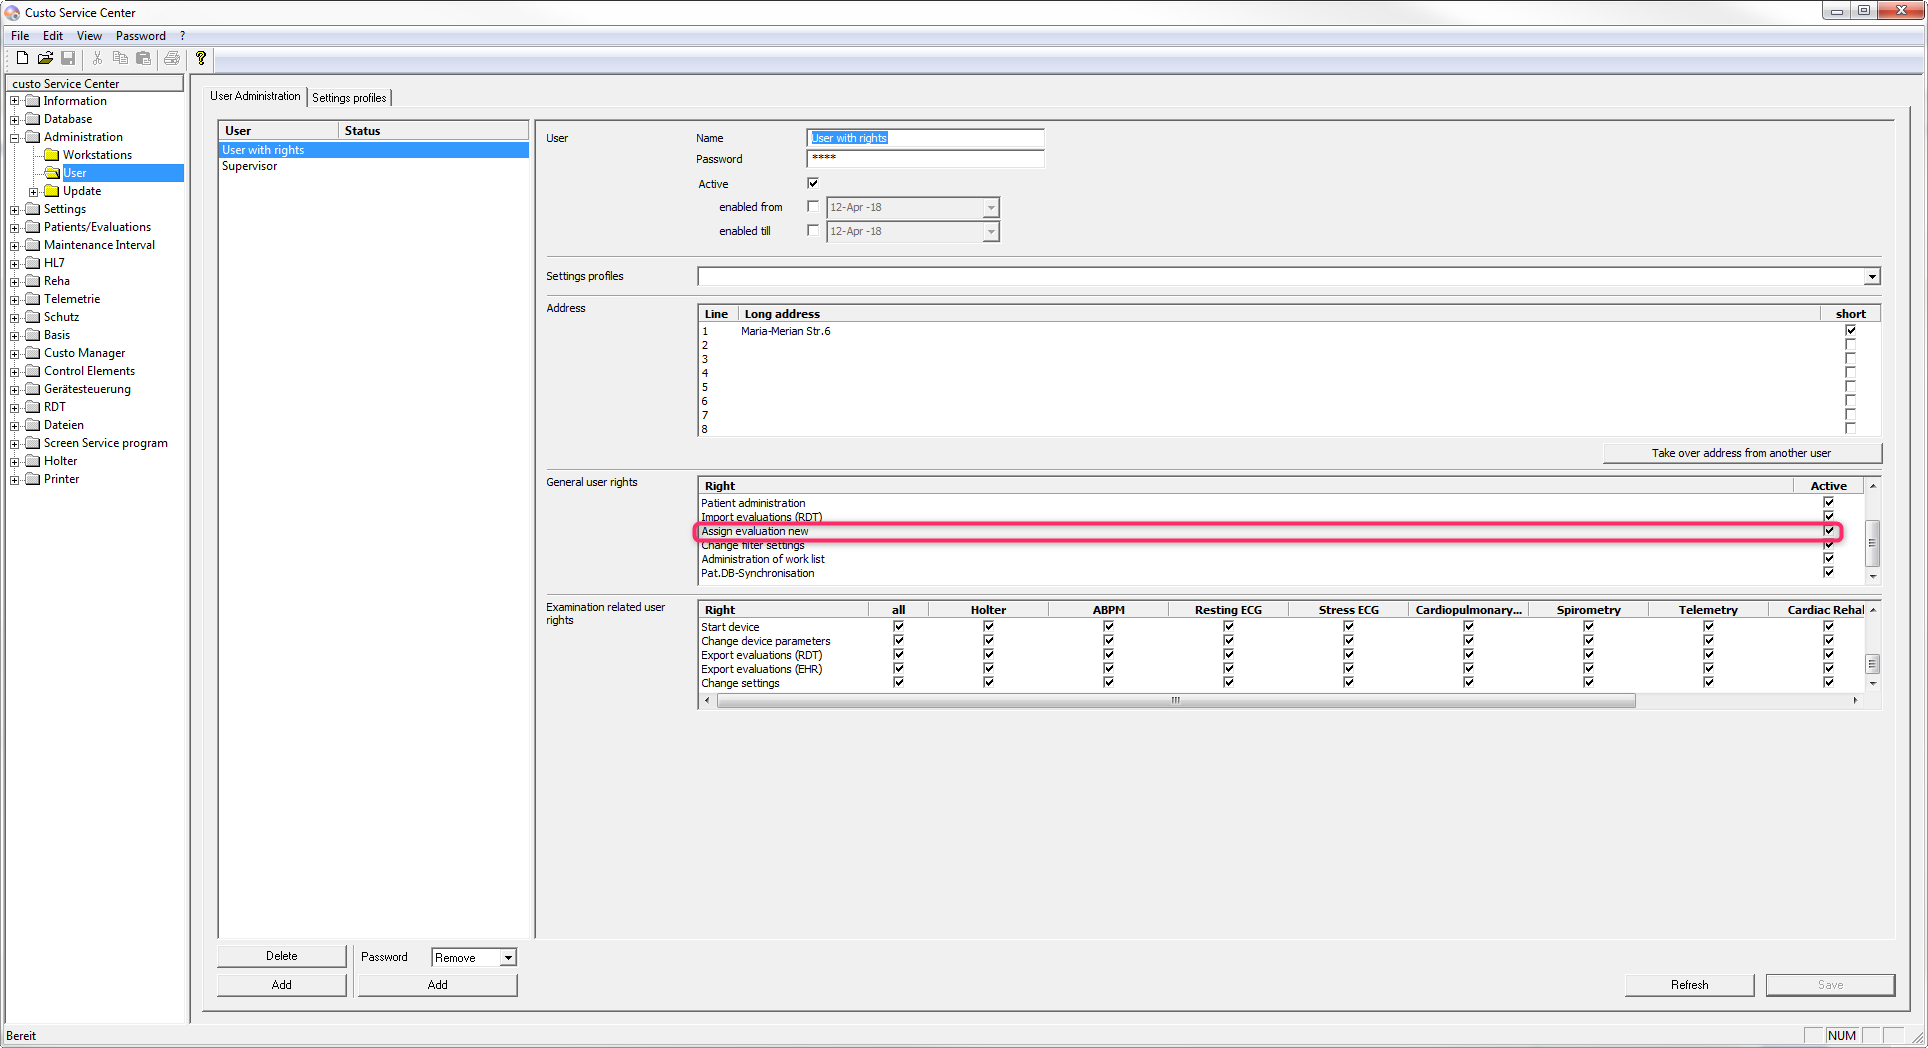Click the RDT folder icon

(x=33, y=407)
